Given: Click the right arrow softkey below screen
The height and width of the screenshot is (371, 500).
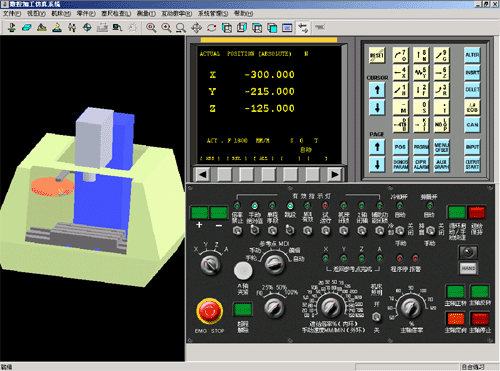Looking at the screenshot, I should [x=335, y=174].
